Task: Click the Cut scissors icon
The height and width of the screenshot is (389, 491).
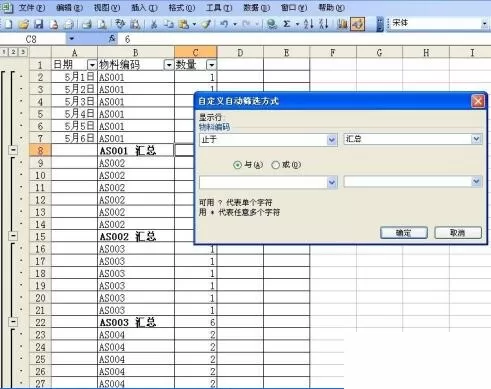Action: (154, 24)
